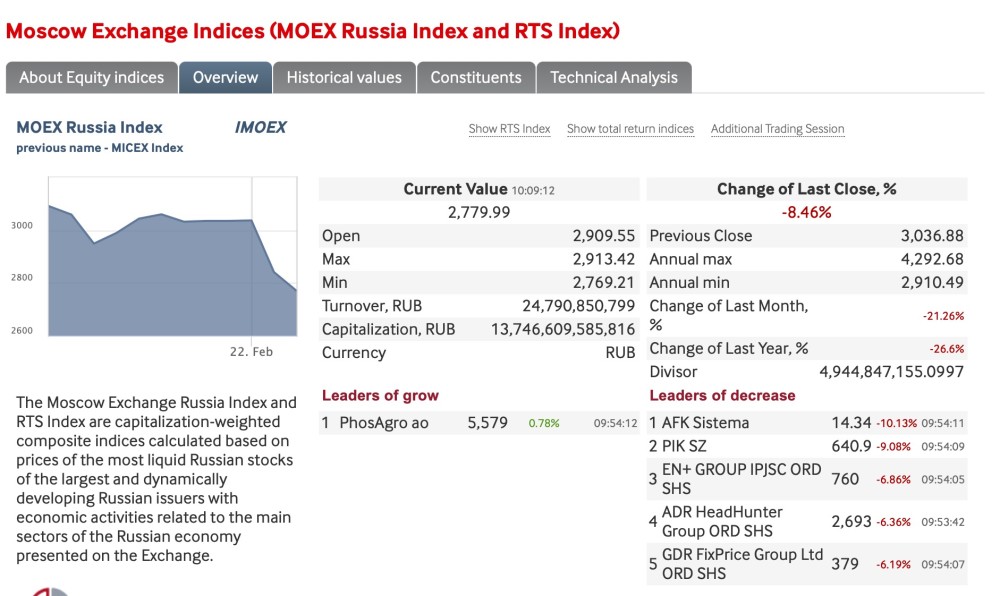Screen dimensions: 1000x596
Task: Click the Show RTS Index link
Action: (509, 129)
